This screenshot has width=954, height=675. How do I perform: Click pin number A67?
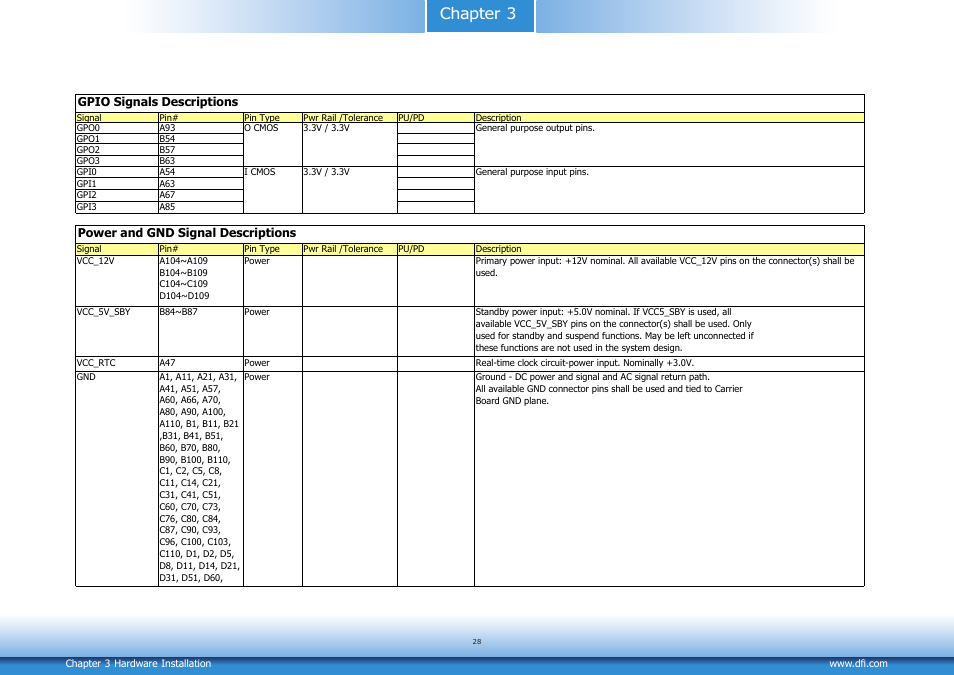[x=167, y=195]
